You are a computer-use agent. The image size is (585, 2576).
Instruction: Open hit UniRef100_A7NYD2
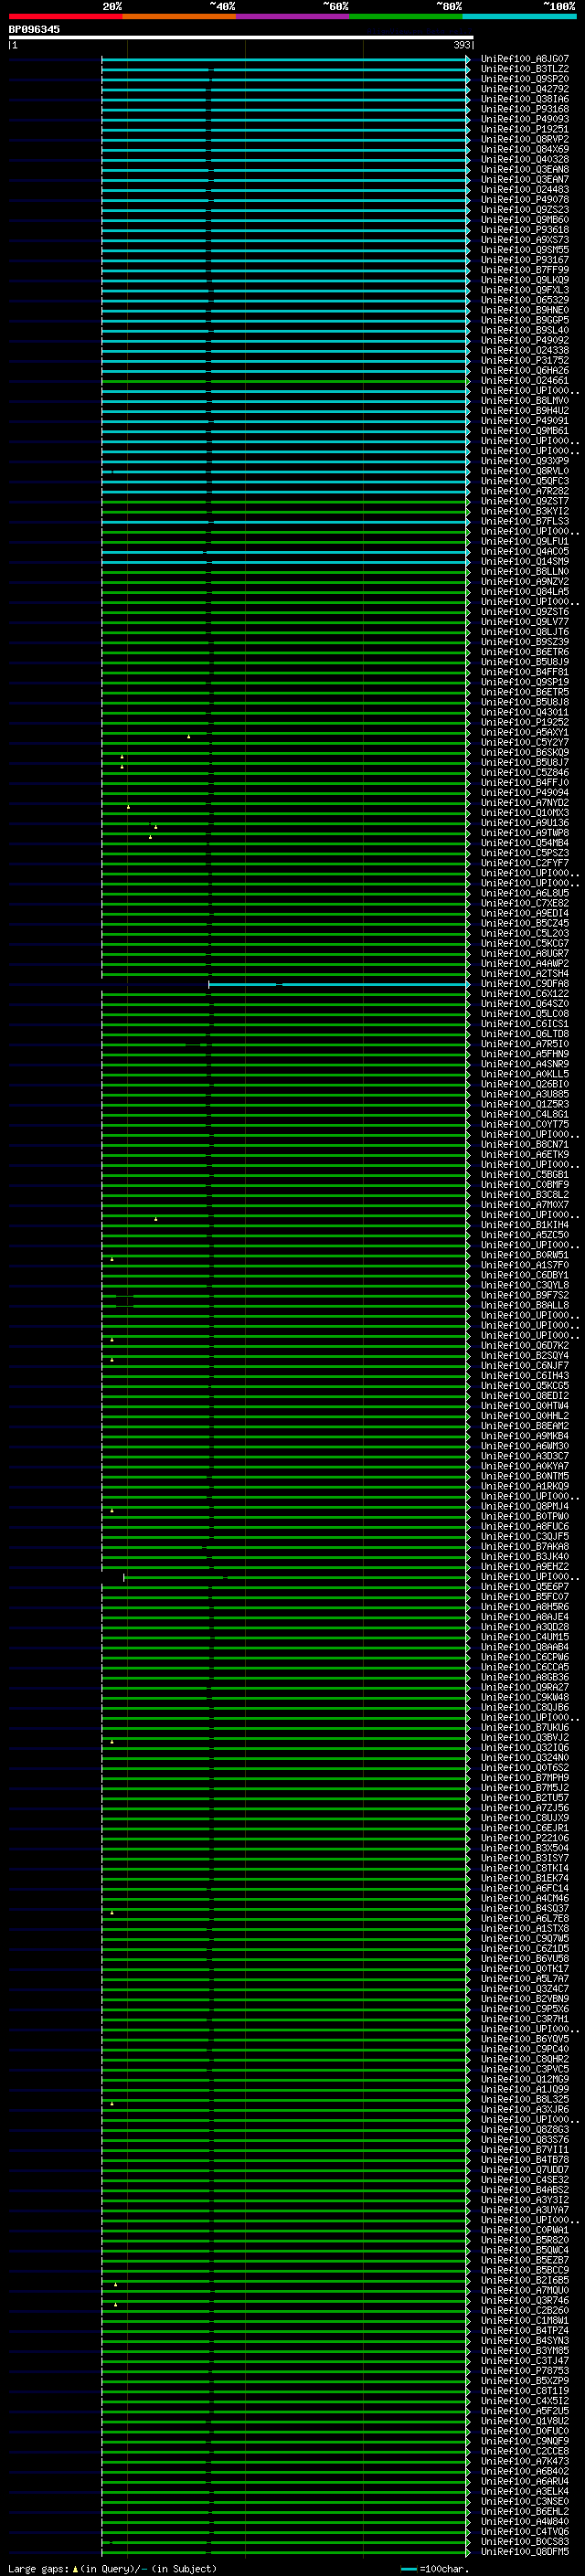524,803
